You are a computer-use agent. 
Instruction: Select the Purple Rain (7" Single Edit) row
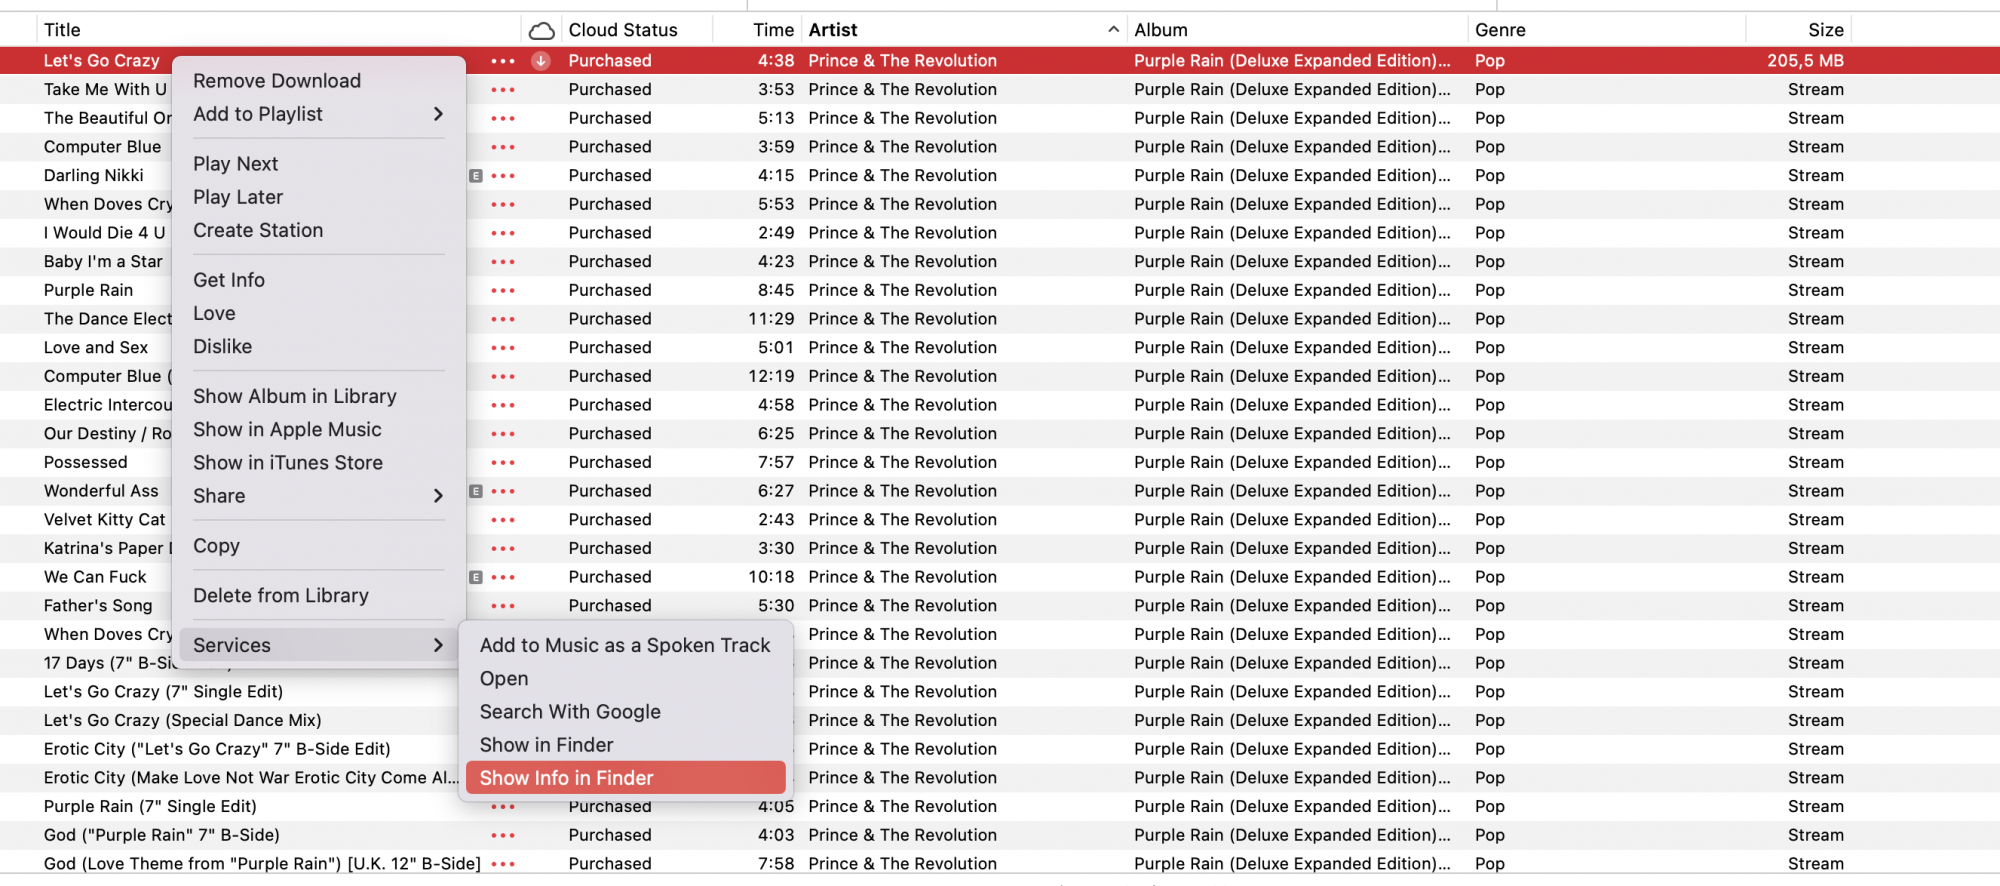pos(150,806)
